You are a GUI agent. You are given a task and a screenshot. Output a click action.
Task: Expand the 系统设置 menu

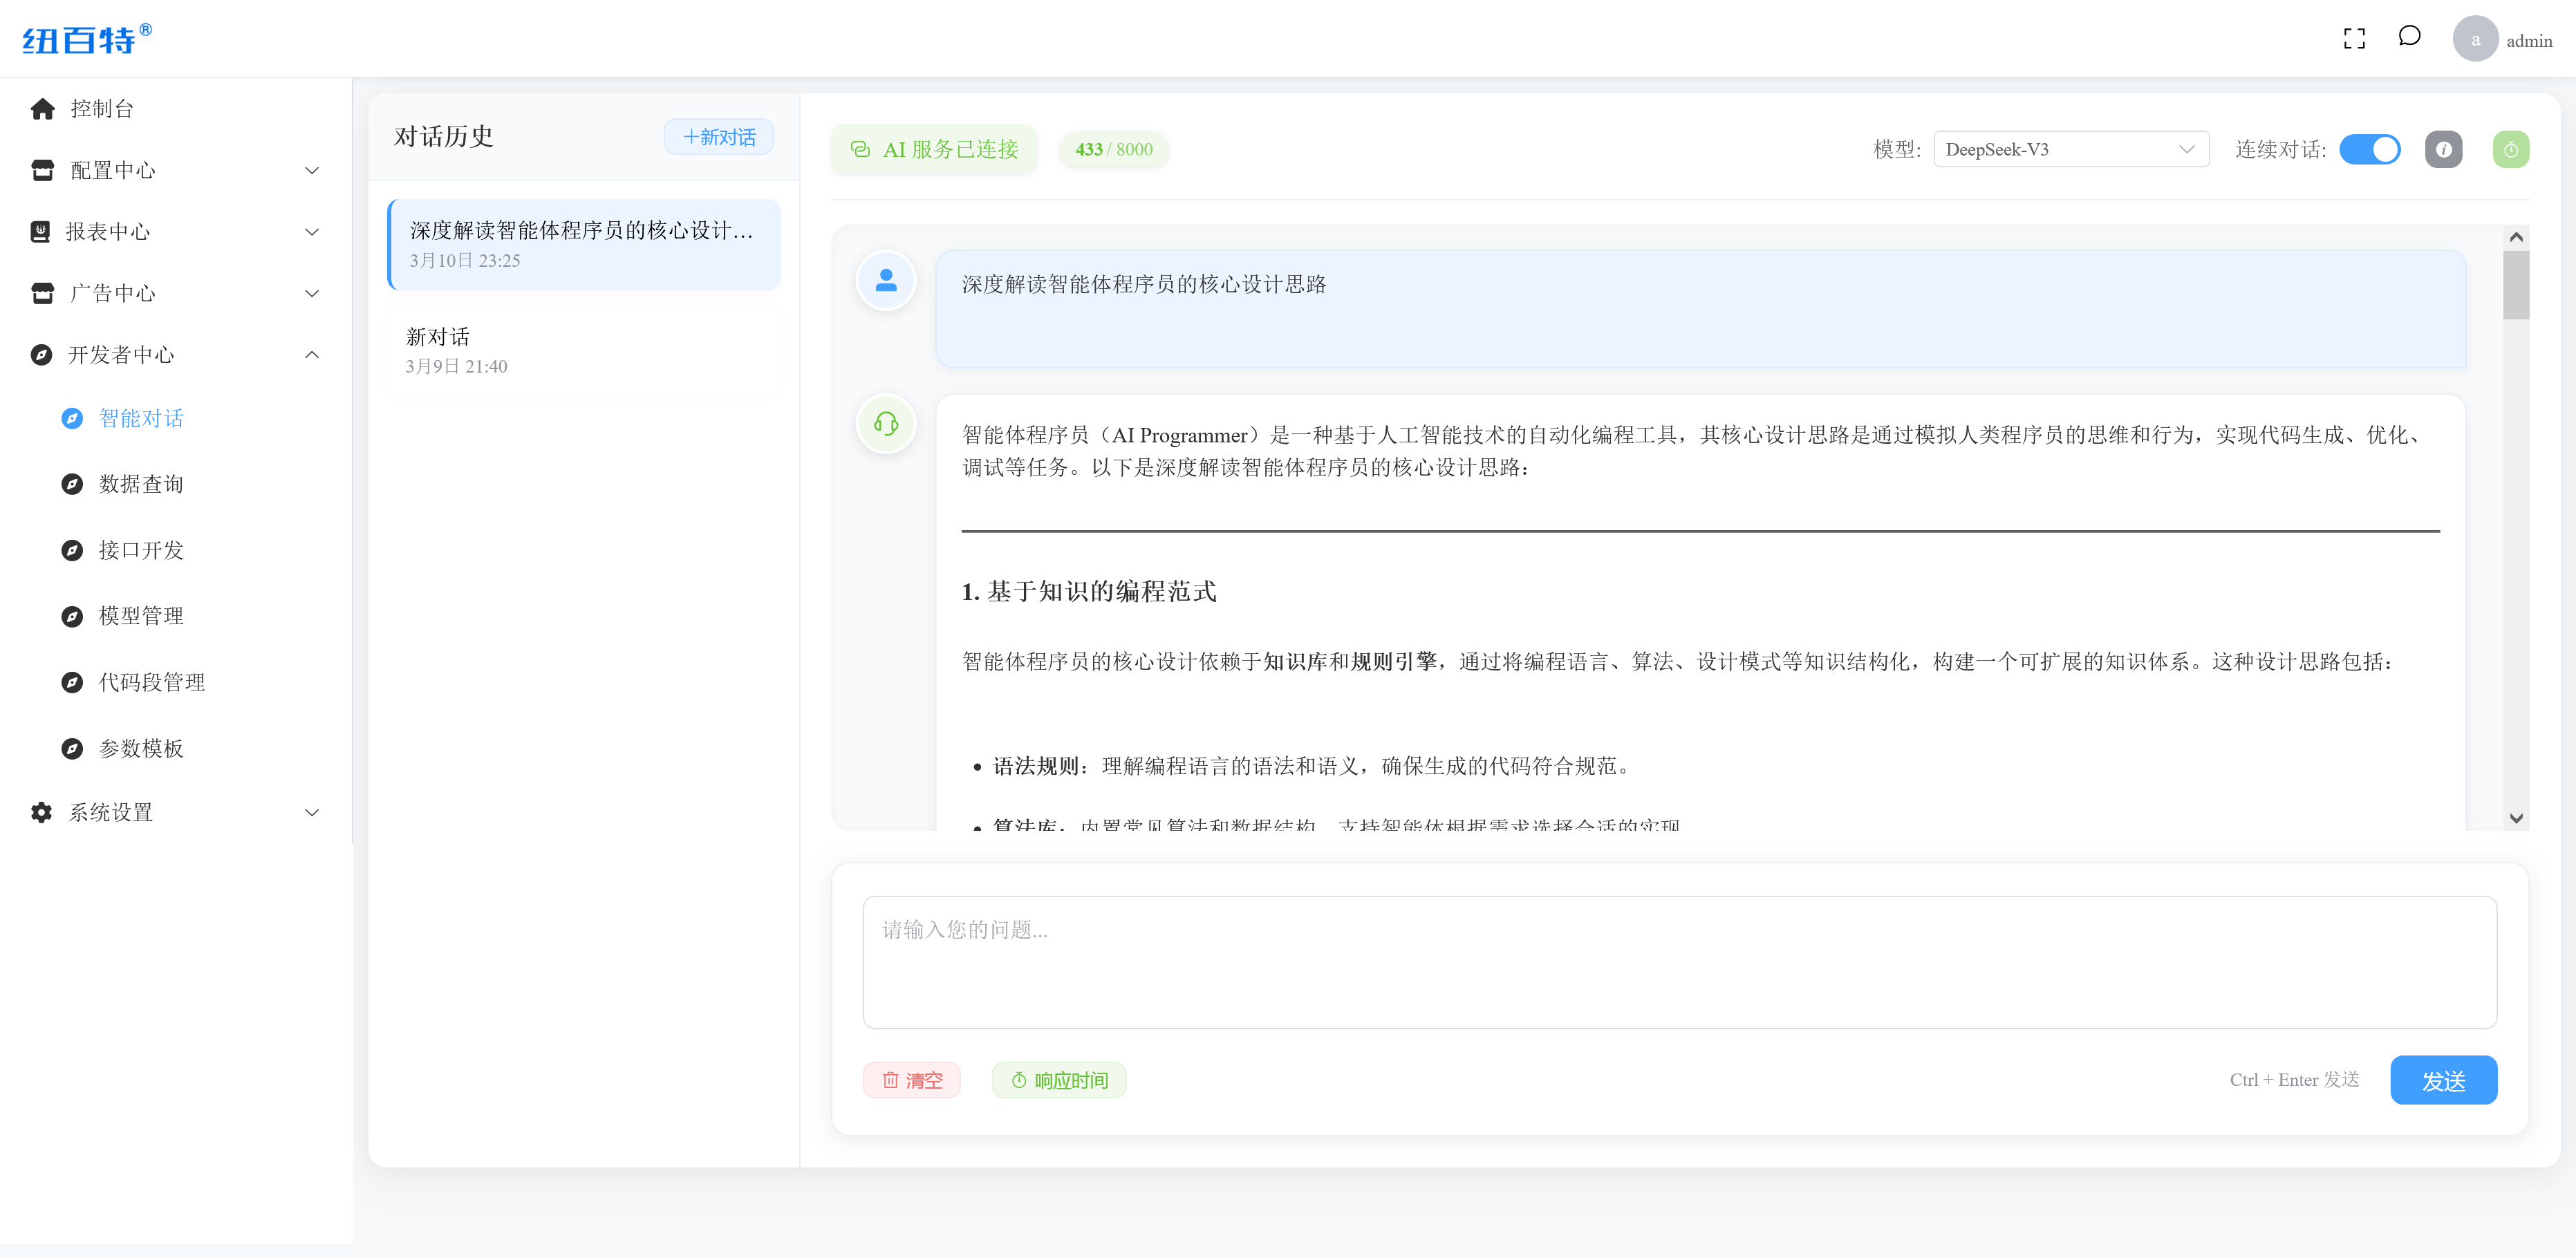pos(175,812)
